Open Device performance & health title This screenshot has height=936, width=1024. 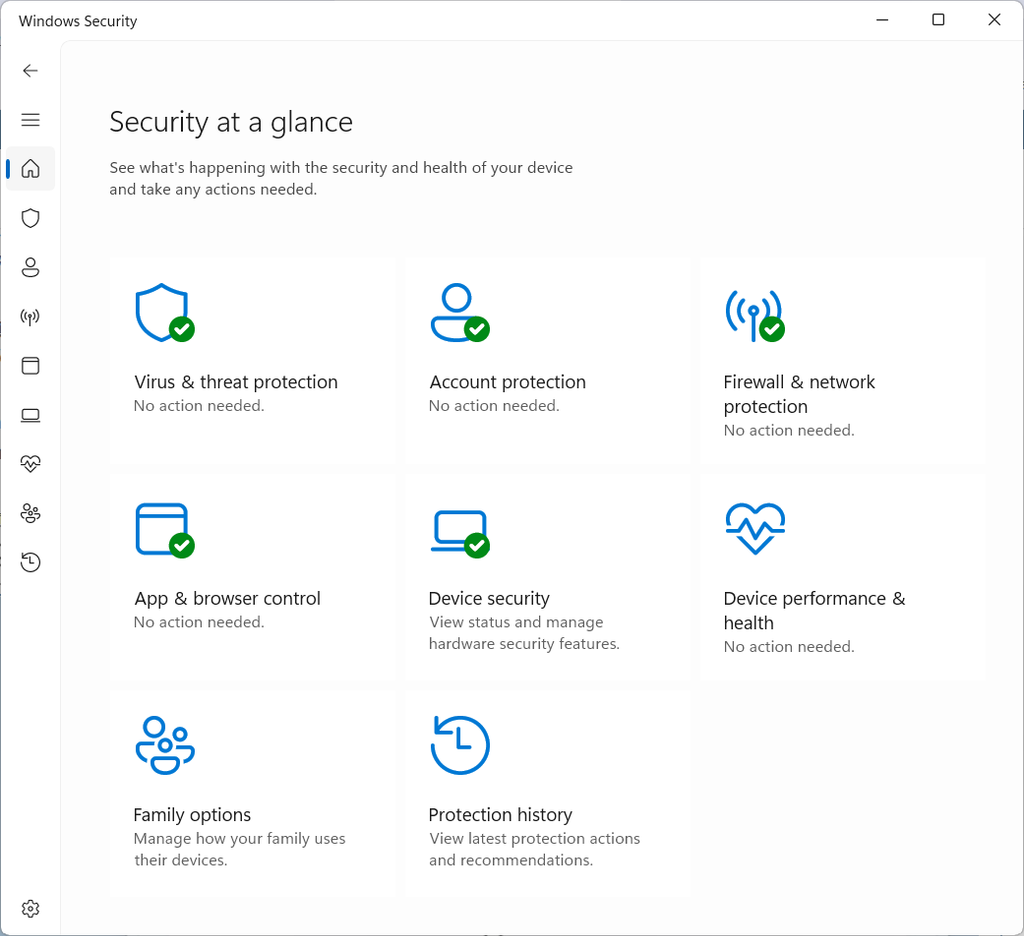coord(814,611)
